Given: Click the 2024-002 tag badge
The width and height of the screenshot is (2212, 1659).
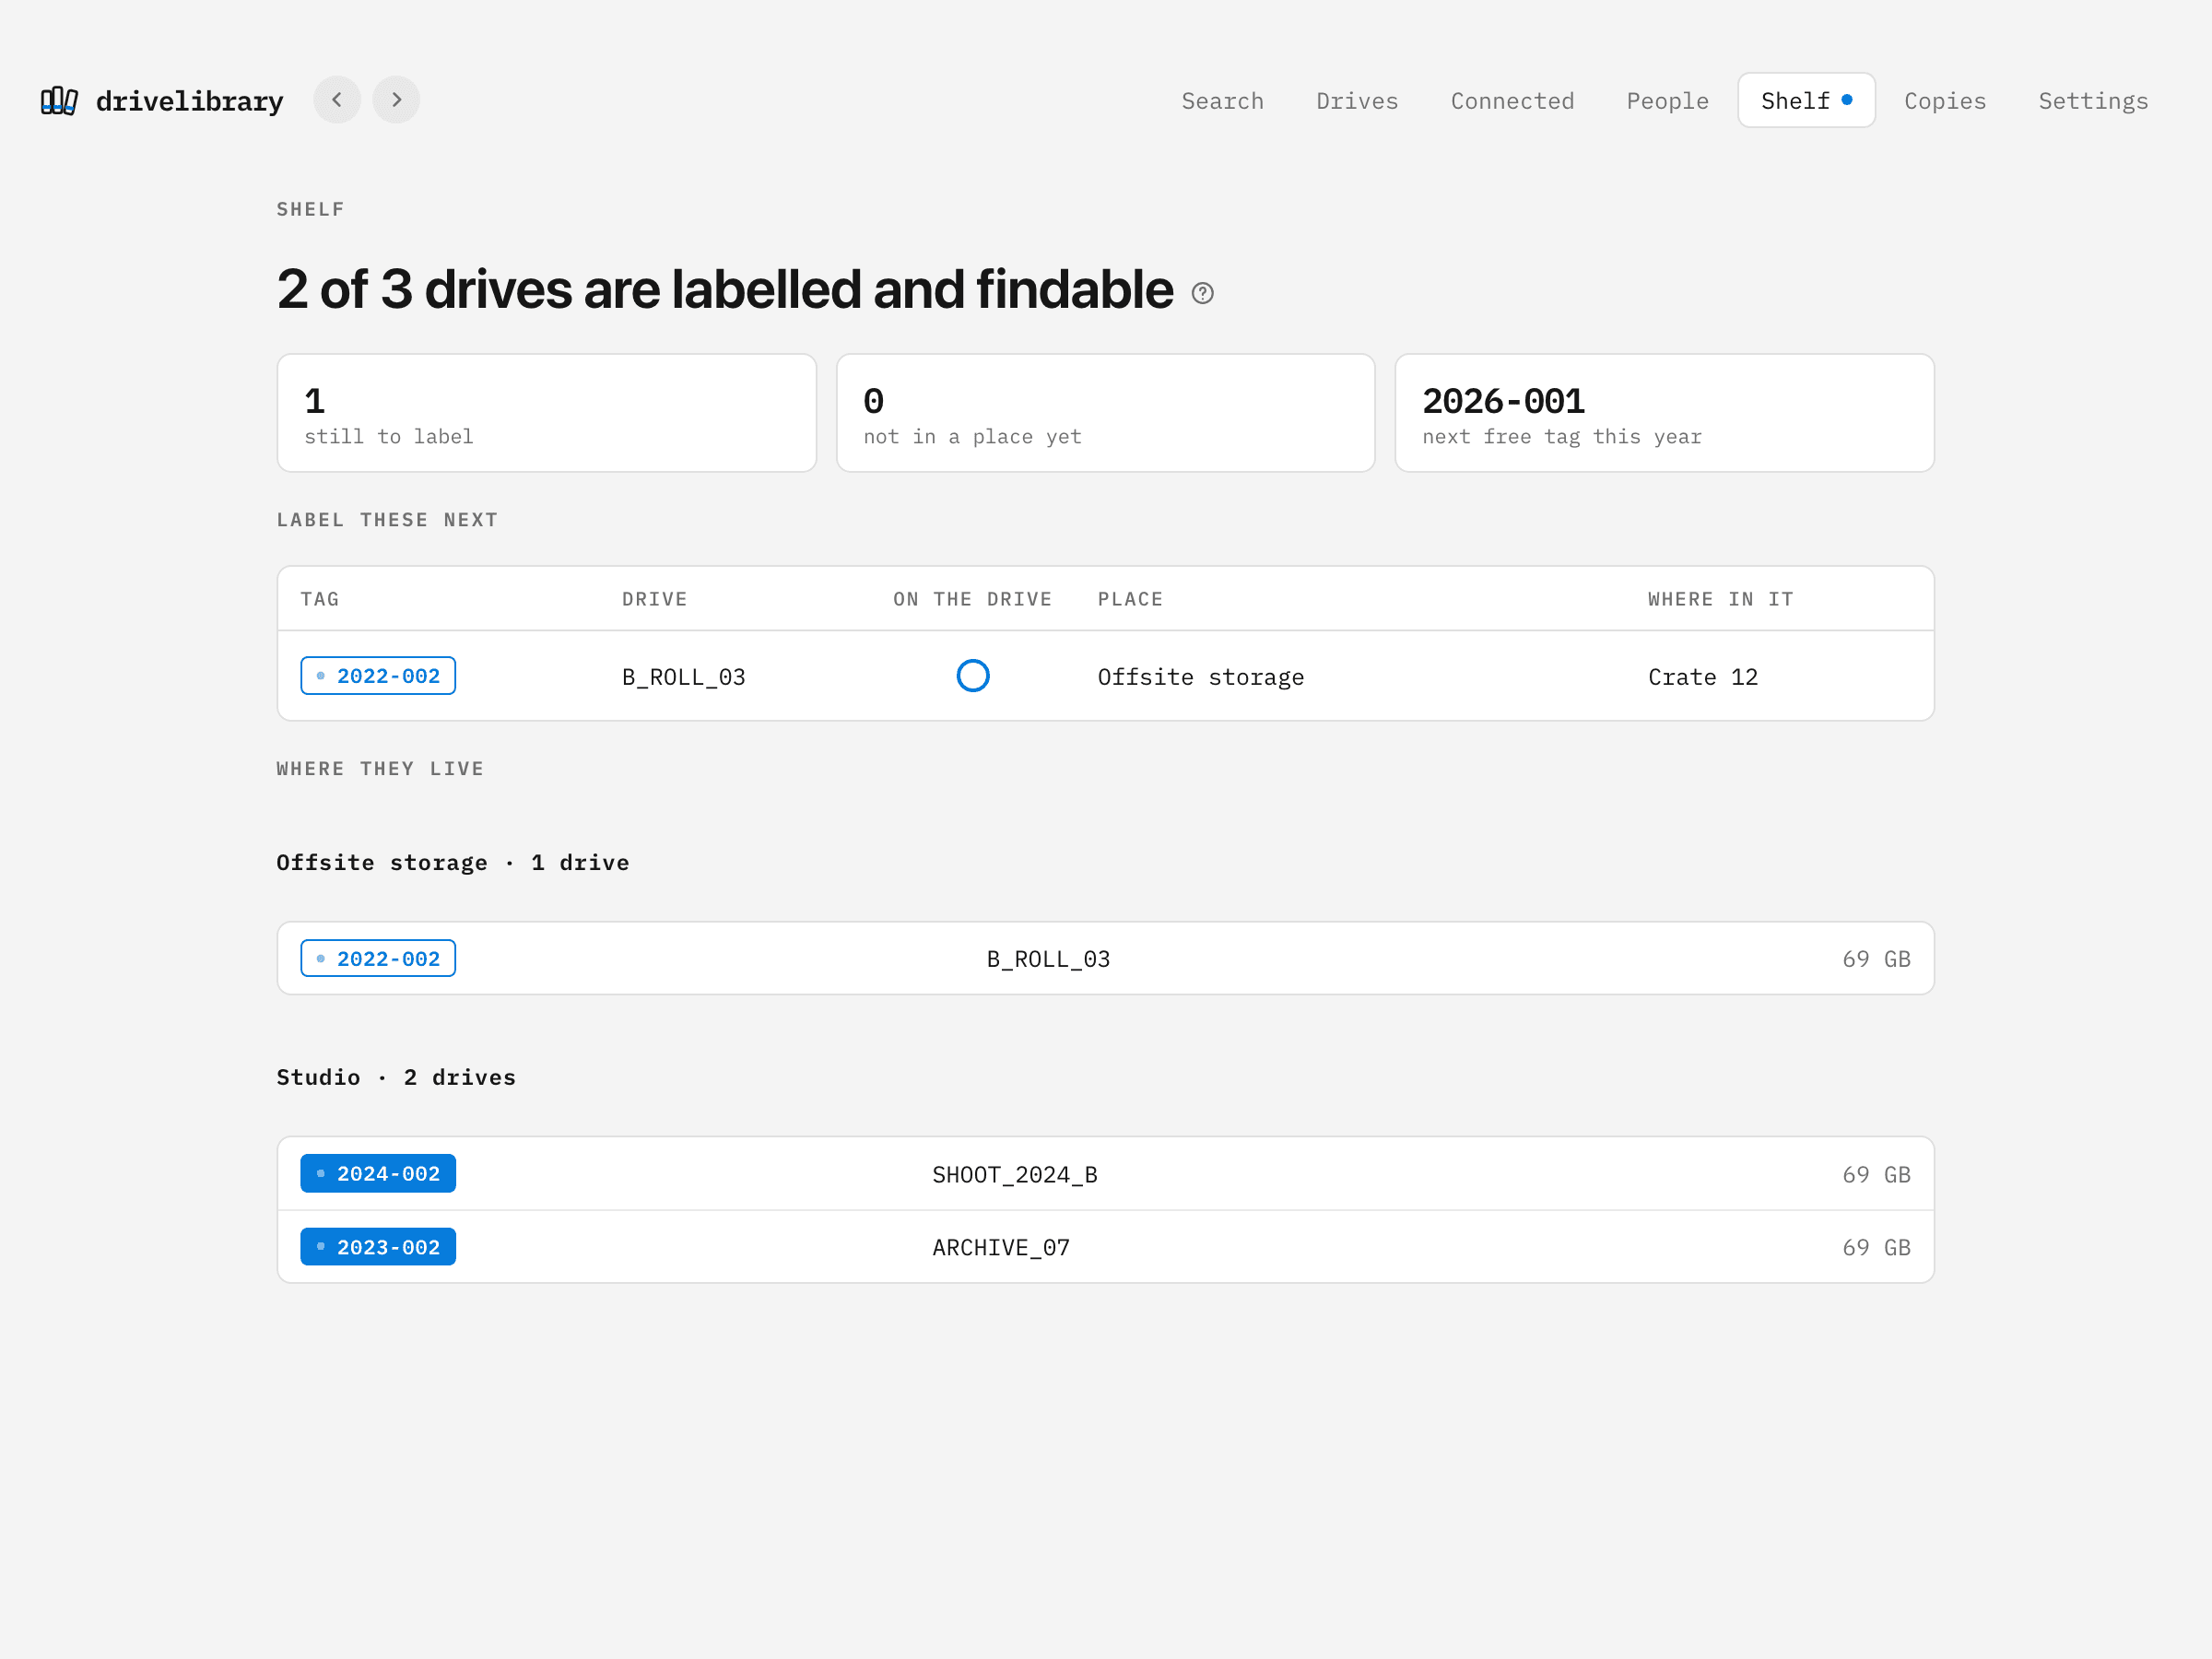Looking at the screenshot, I should point(378,1174).
